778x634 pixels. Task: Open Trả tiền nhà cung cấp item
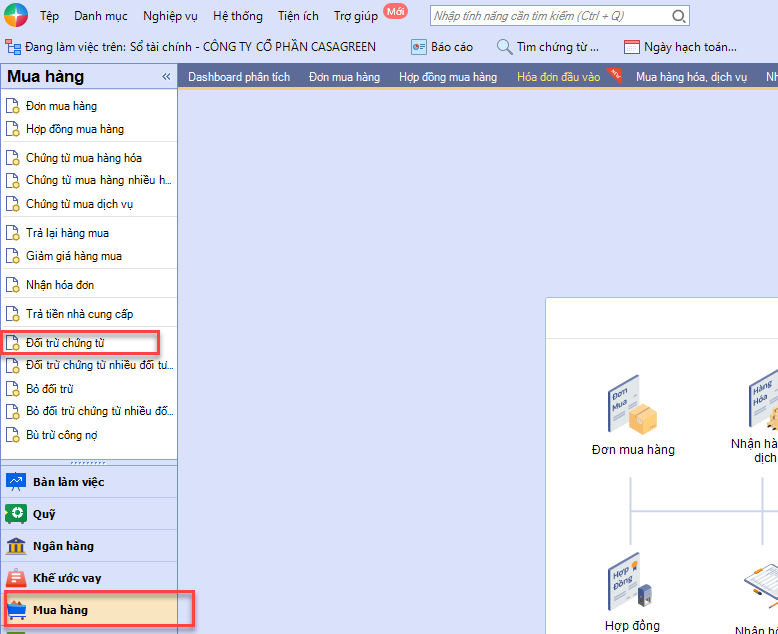tap(79, 314)
